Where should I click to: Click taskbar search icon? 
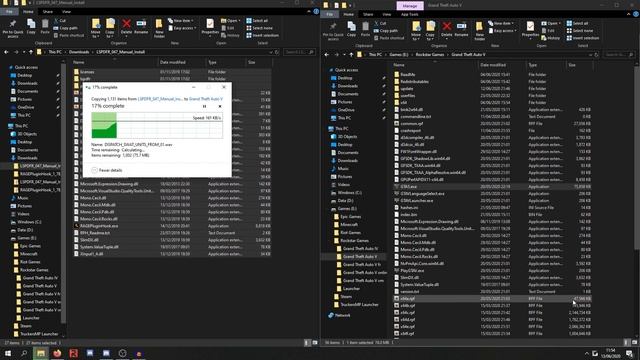[24, 353]
